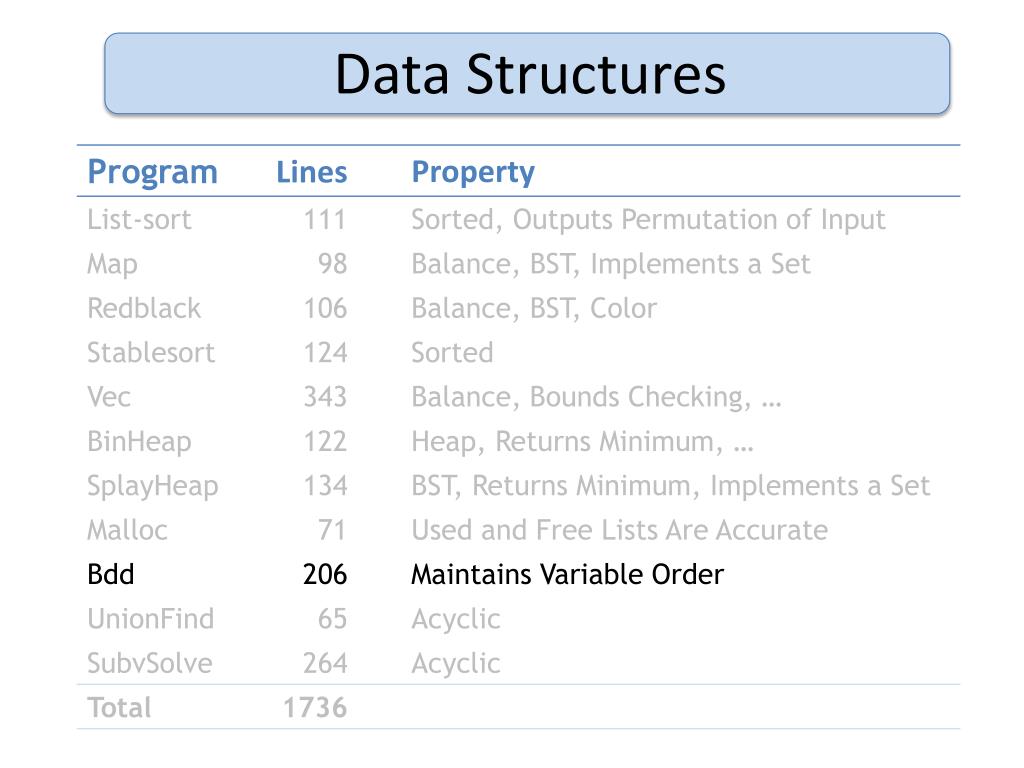
Task: Select the highlighted Bdd program name
Action: 110,575
